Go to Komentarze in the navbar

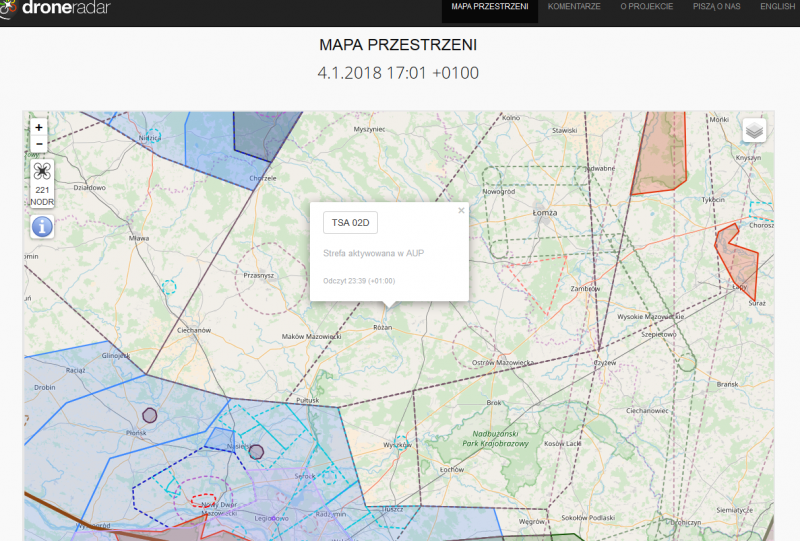pyautogui.click(x=574, y=7)
